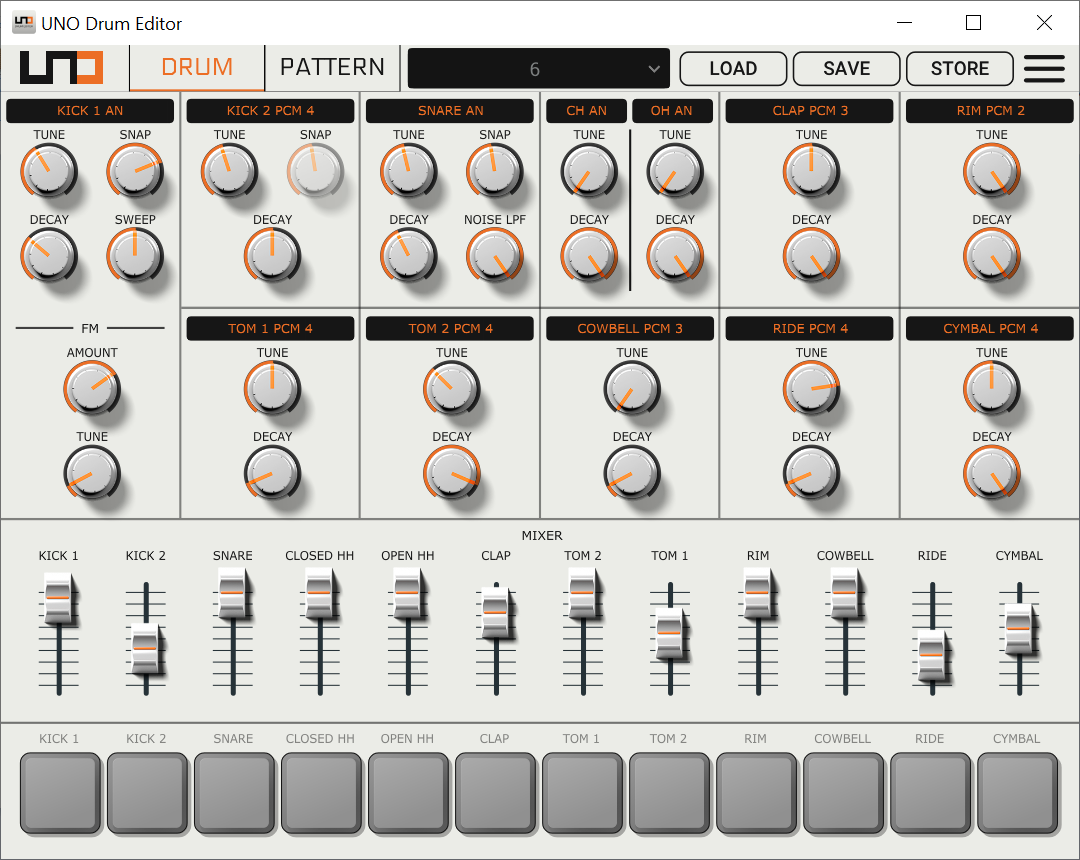Click the SAVE button
Screen dimensions: 1080x860
tap(846, 68)
